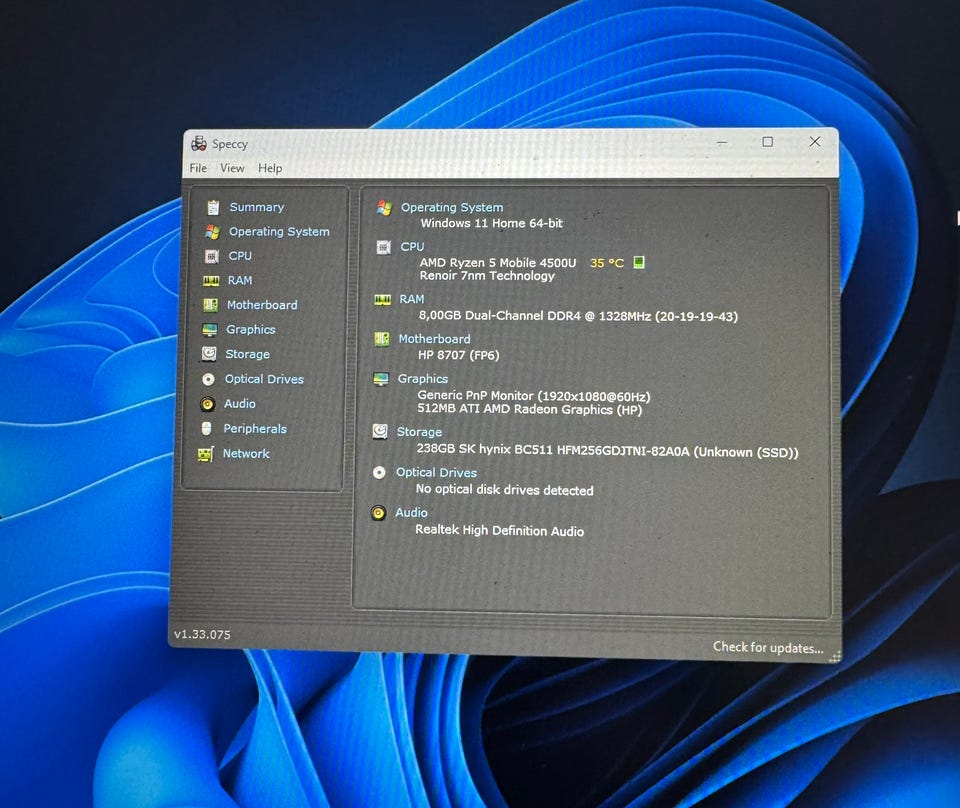Viewport: 960px width, 808px height.
Task: Open the Operating System heading link in the summary
Action: 452,208
